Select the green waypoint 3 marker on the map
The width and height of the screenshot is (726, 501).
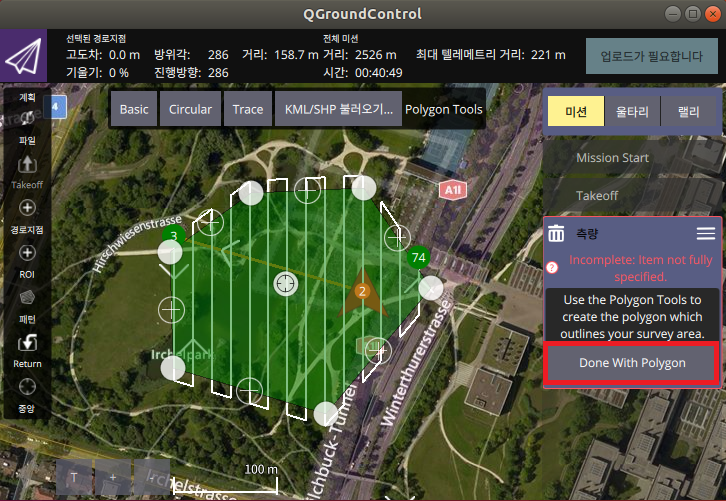click(174, 236)
